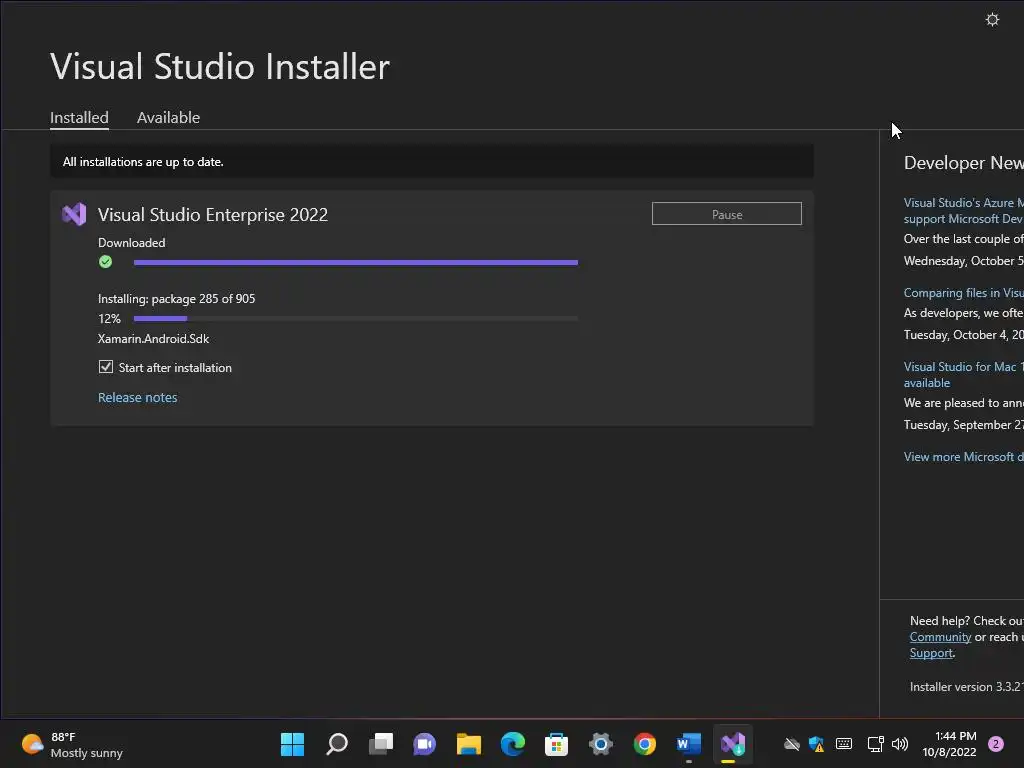Select Visual Studio Installer taskbar icon
Viewport: 1024px width, 768px height.
[733, 744]
